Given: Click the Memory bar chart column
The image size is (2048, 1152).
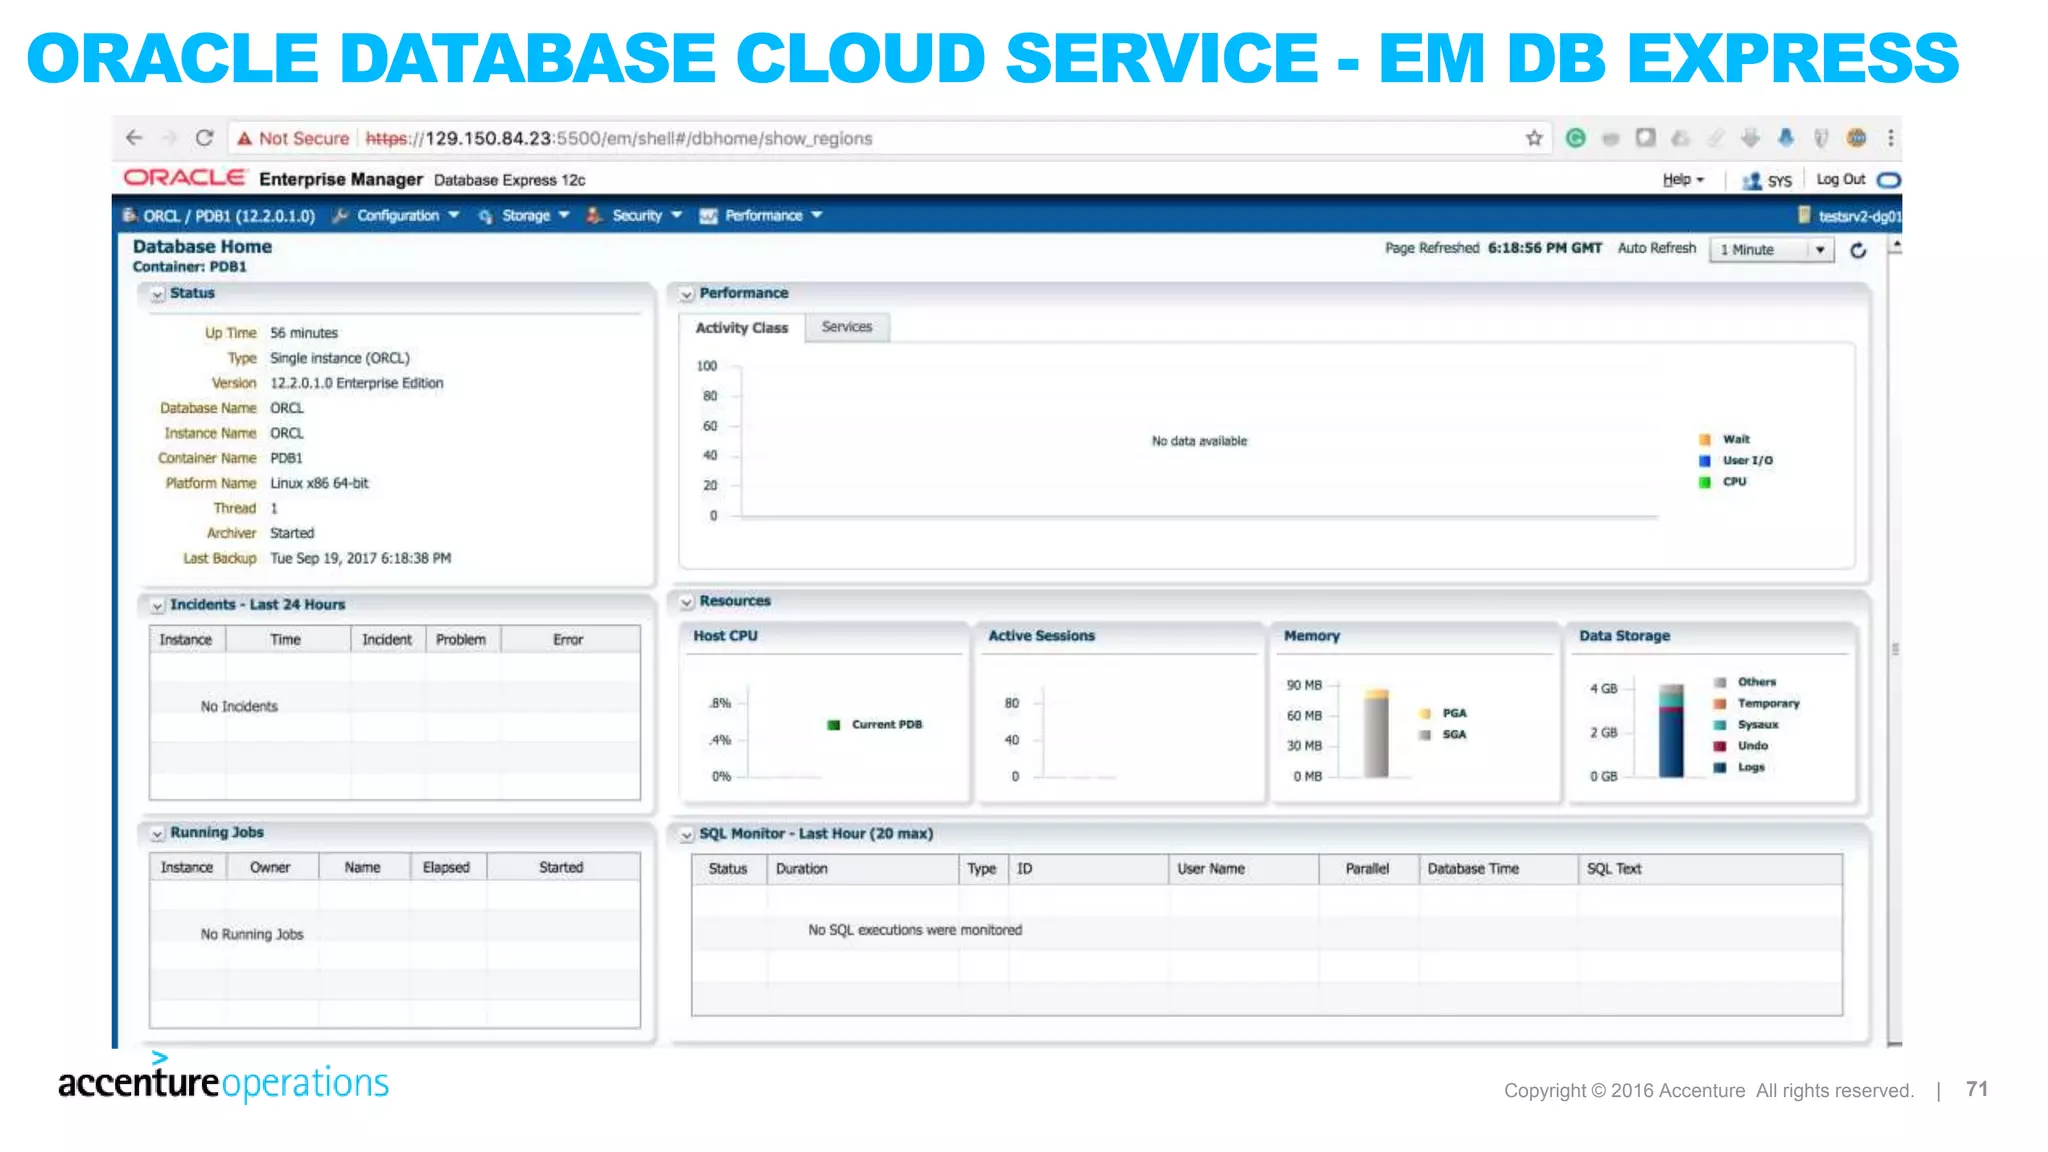Looking at the screenshot, I should (x=1377, y=733).
